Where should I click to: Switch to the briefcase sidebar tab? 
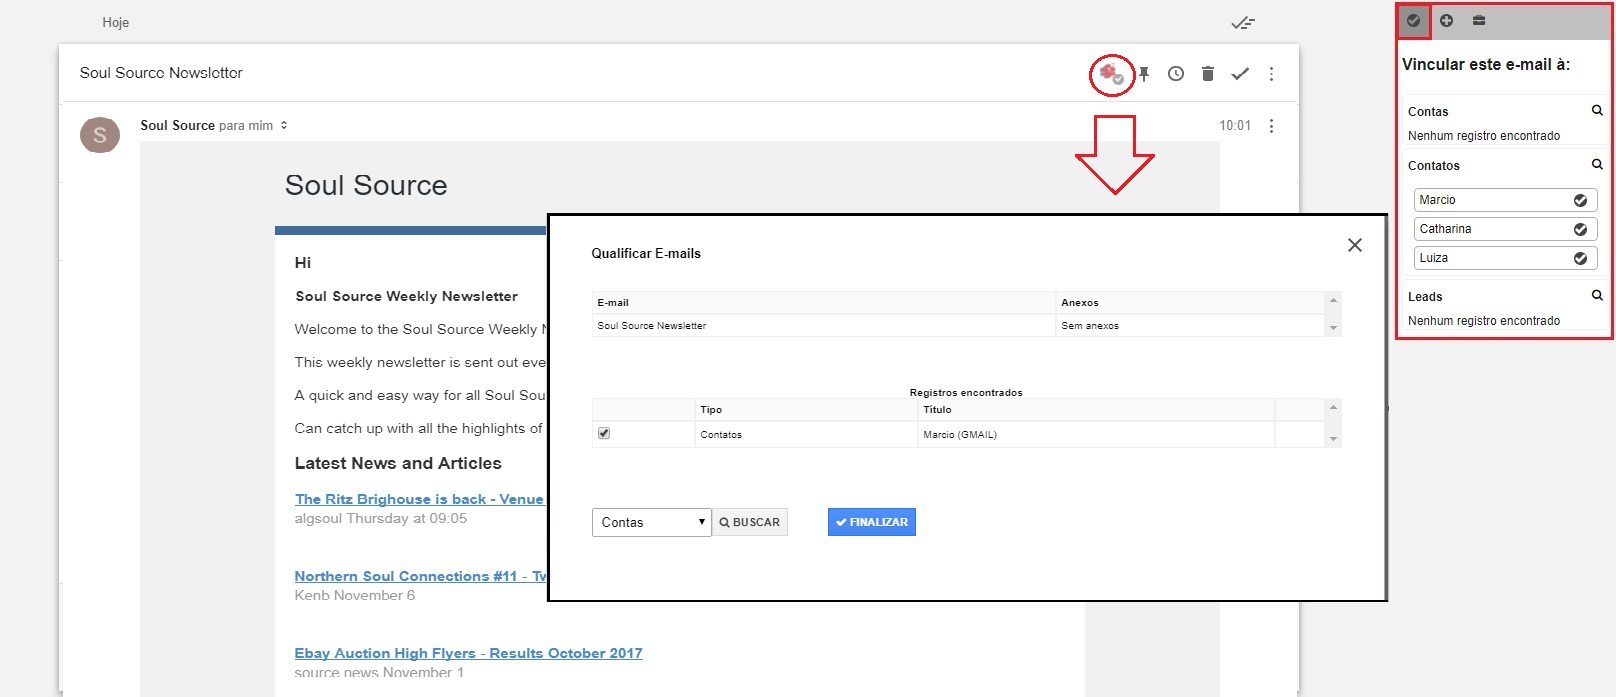click(x=1479, y=21)
